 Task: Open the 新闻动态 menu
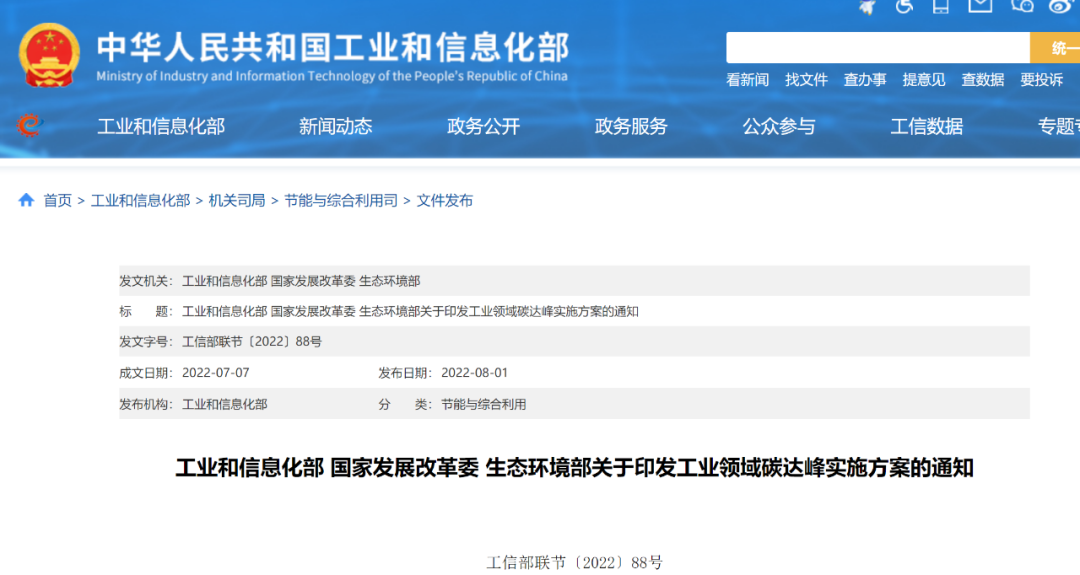pos(335,126)
